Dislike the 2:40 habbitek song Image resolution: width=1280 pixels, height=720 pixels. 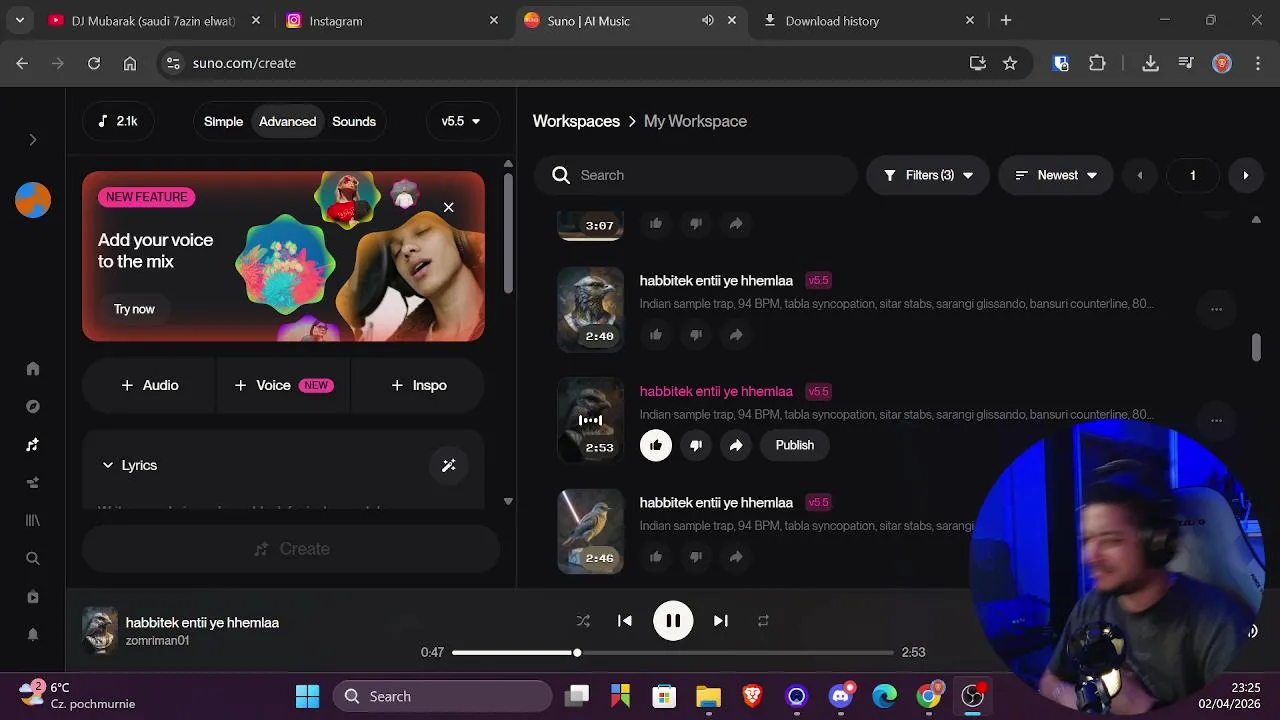click(696, 335)
